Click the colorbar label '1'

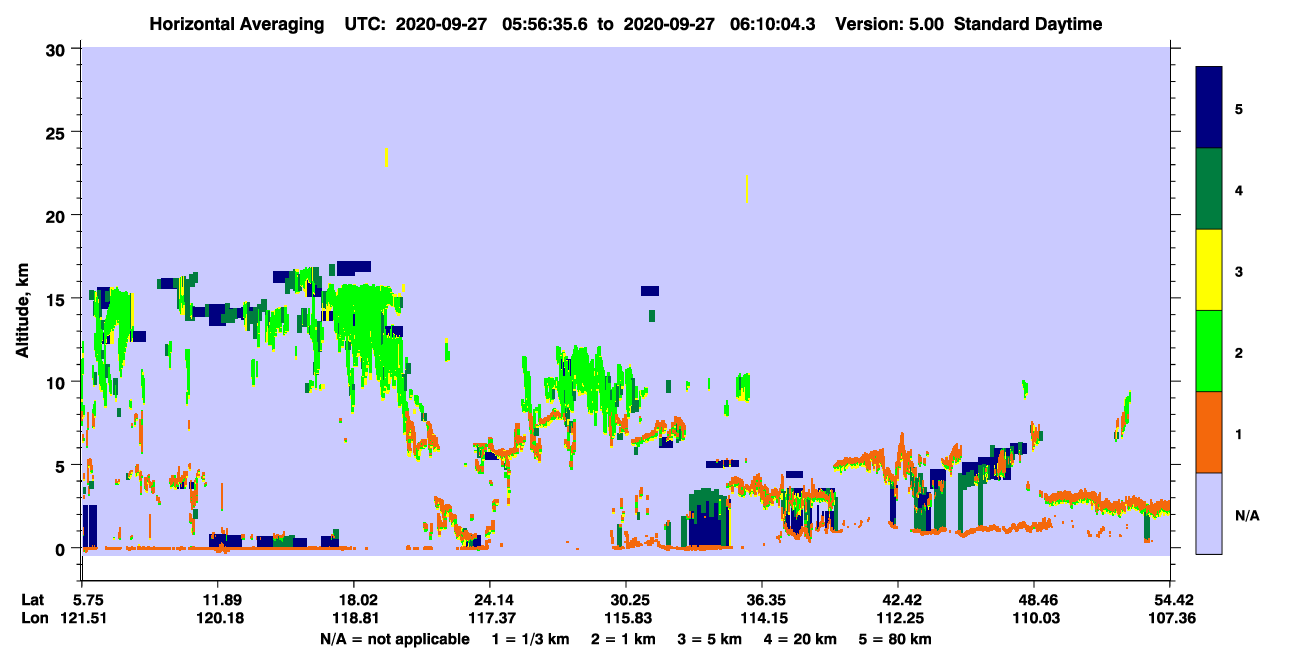click(1238, 434)
